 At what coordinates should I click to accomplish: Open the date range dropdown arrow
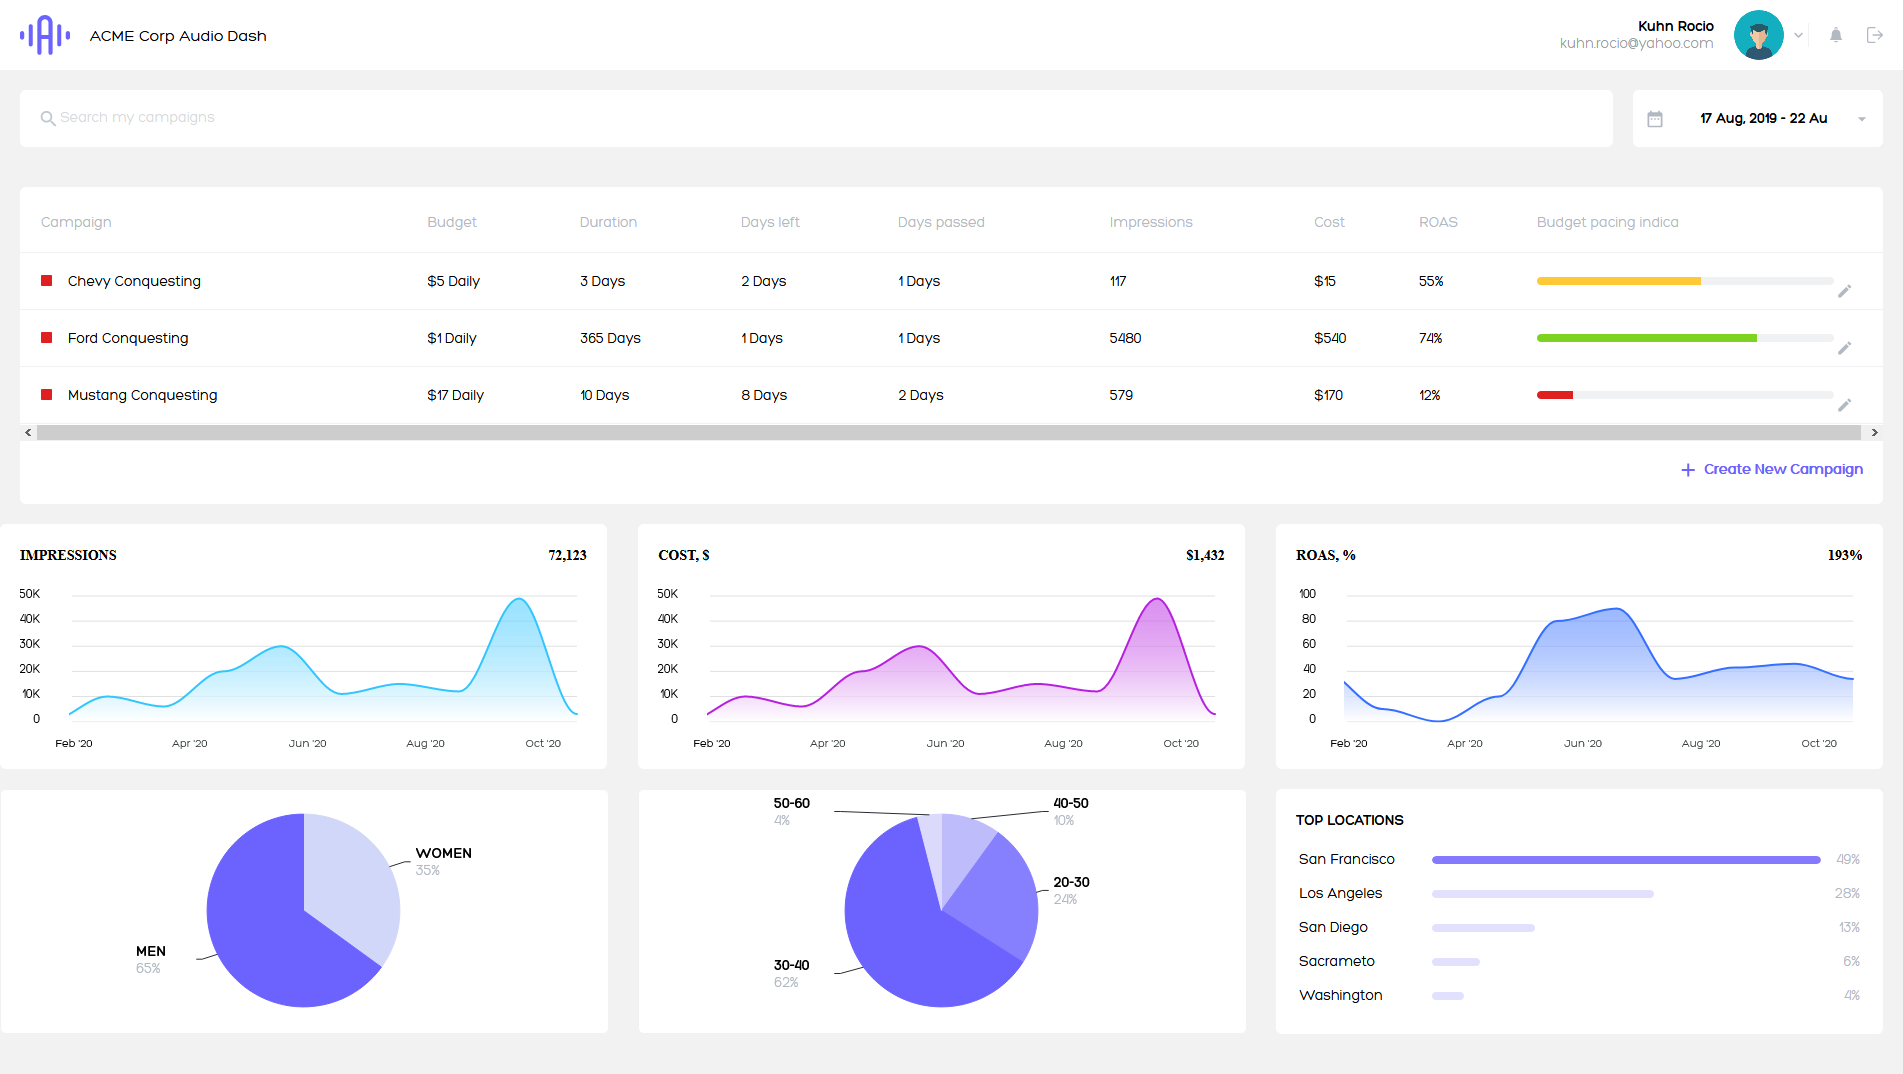[1862, 119]
